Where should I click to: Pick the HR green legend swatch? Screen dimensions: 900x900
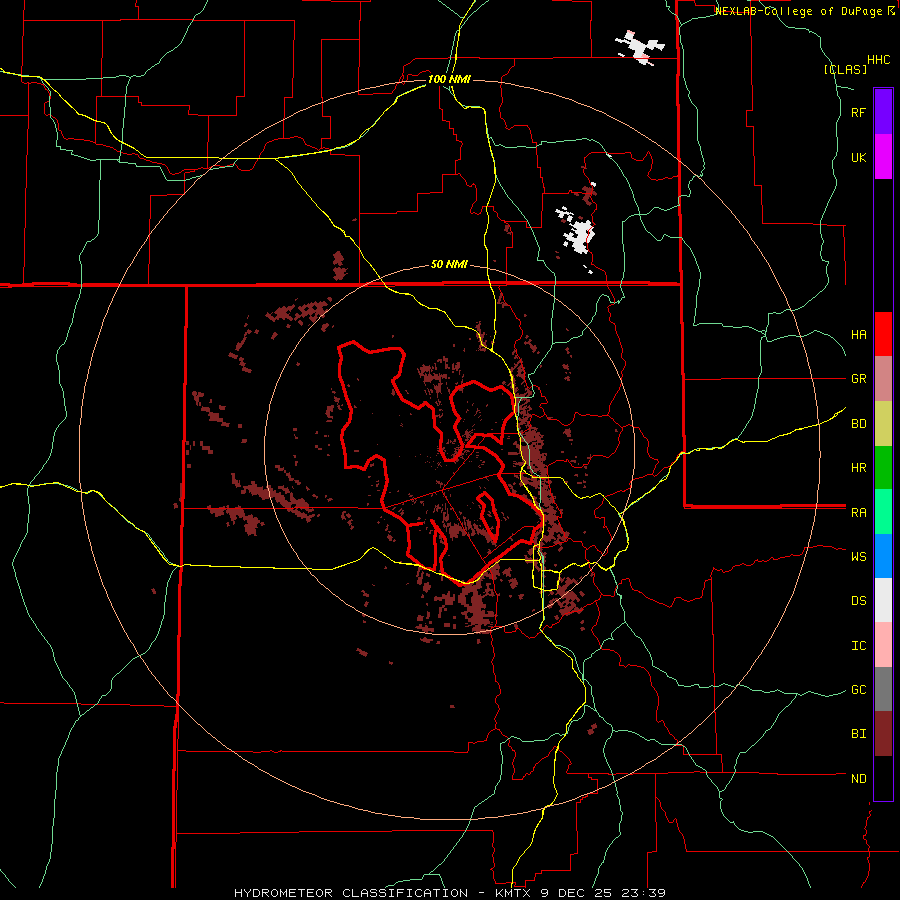tap(883, 468)
